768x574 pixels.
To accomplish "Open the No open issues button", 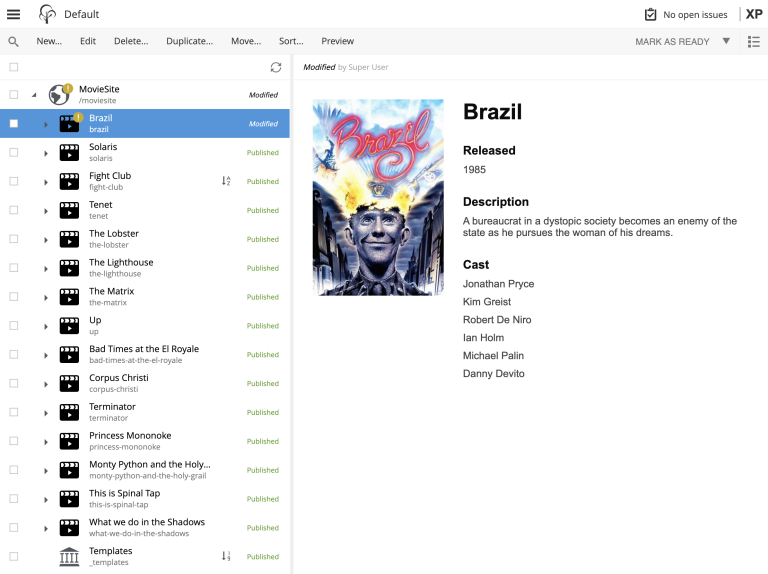I will tap(685, 15).
